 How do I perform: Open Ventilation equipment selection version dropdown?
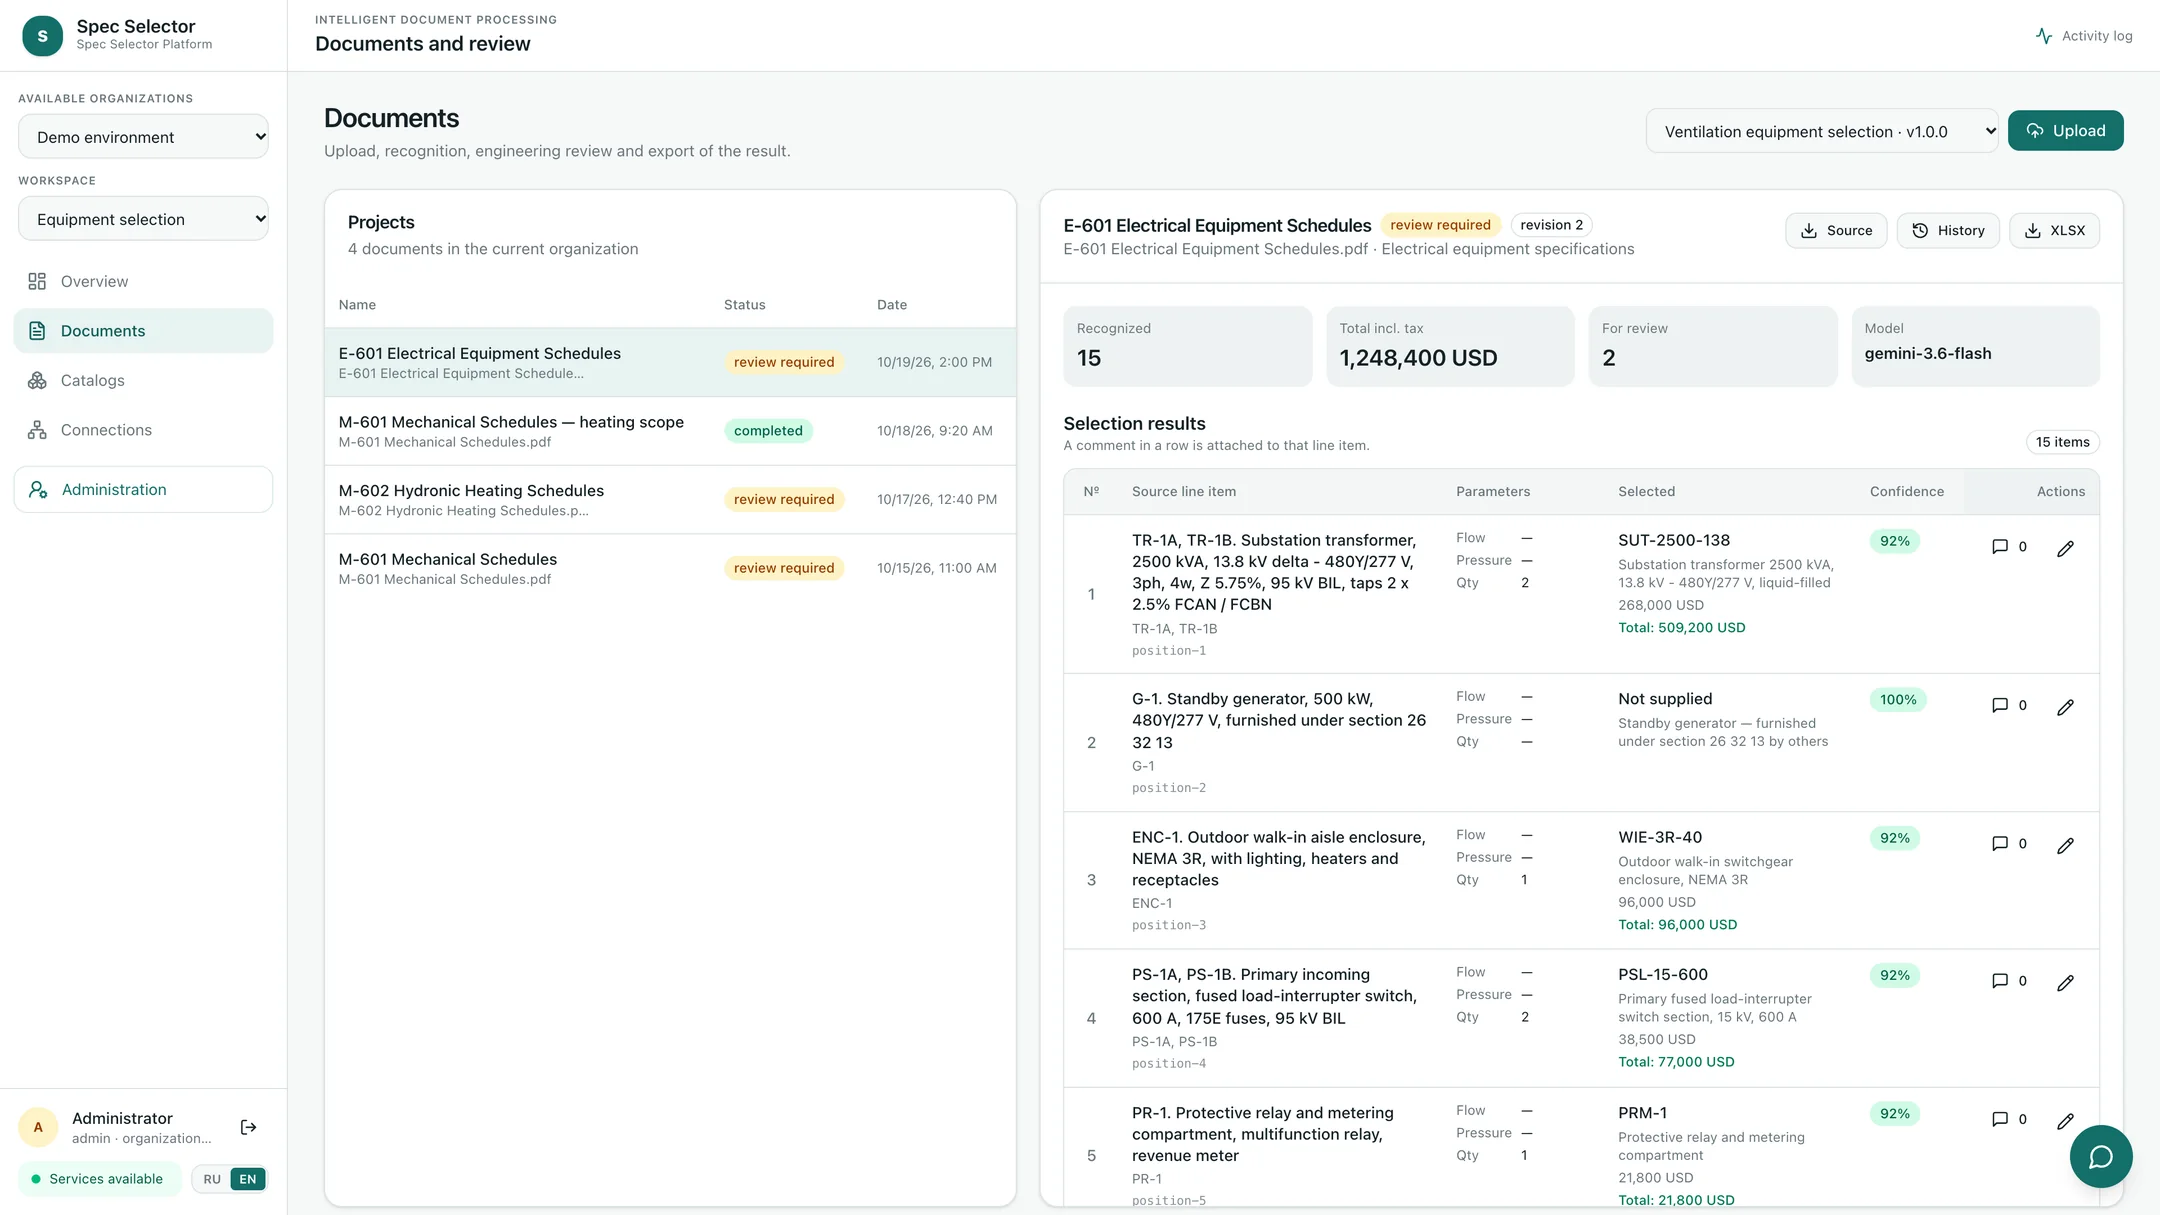coord(1822,131)
